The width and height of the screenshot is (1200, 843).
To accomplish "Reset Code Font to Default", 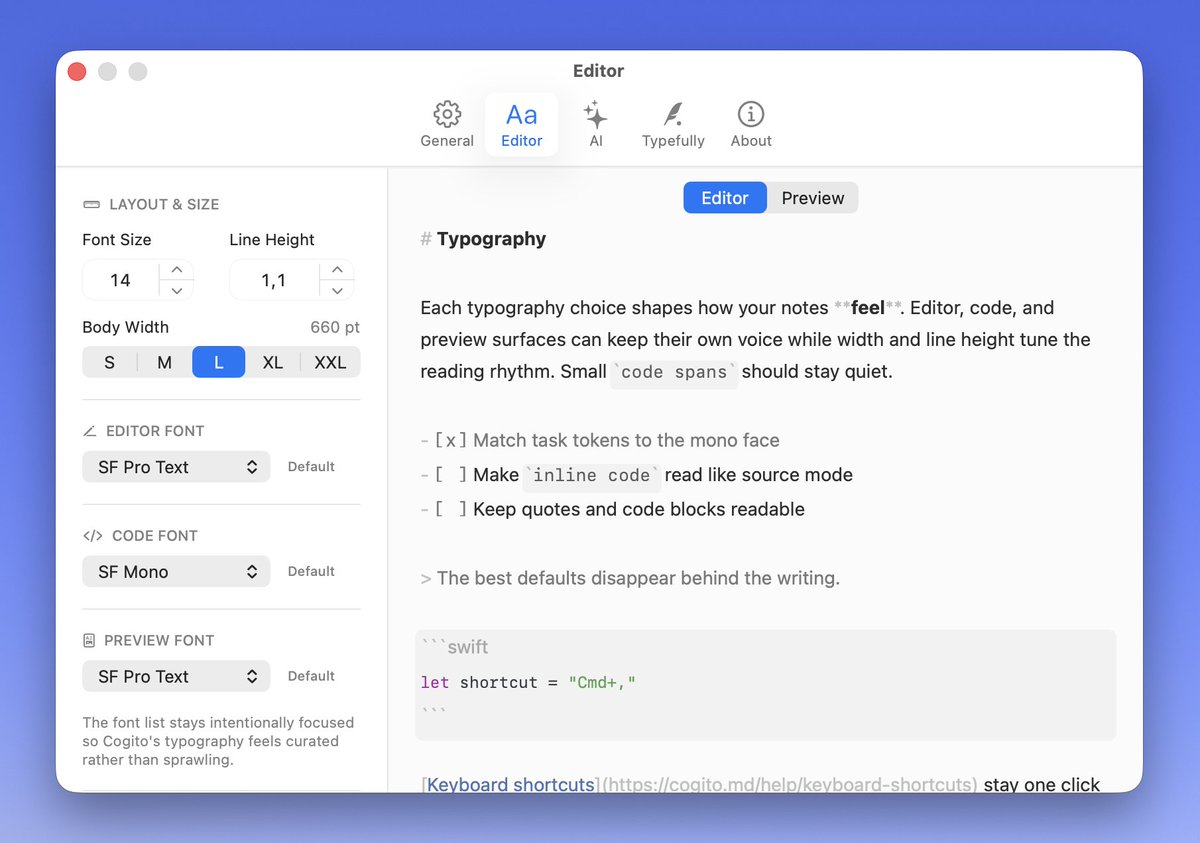I will (x=311, y=572).
